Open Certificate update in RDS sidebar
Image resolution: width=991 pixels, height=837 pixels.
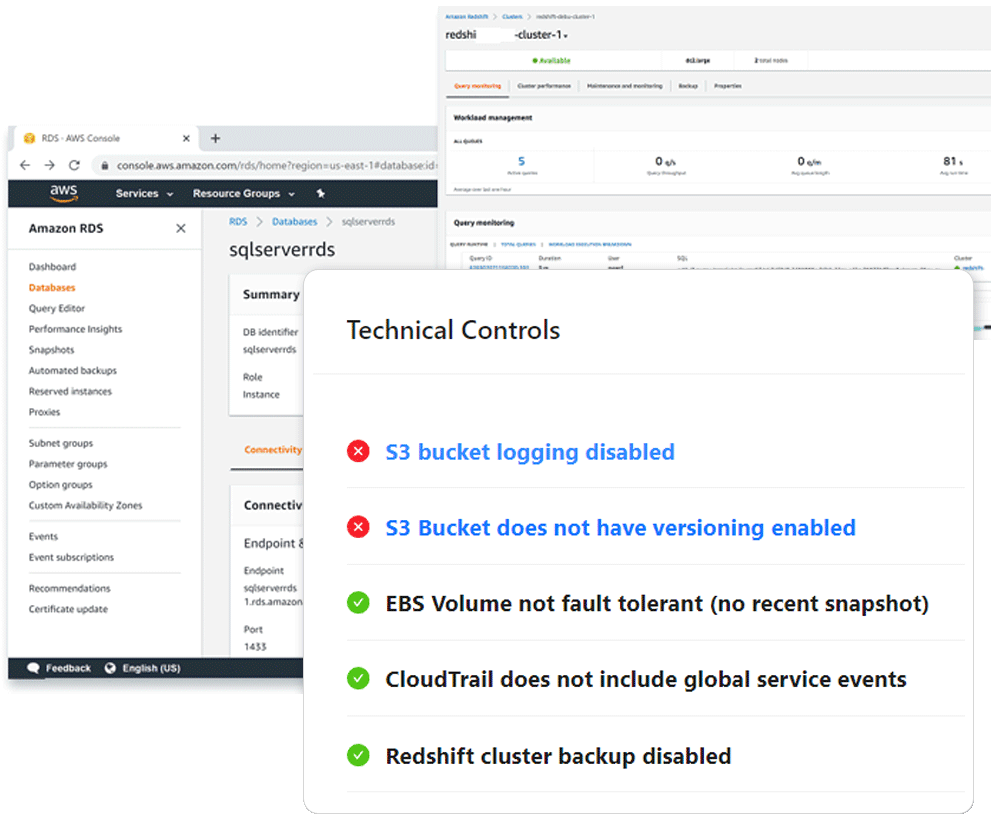click(x=68, y=609)
